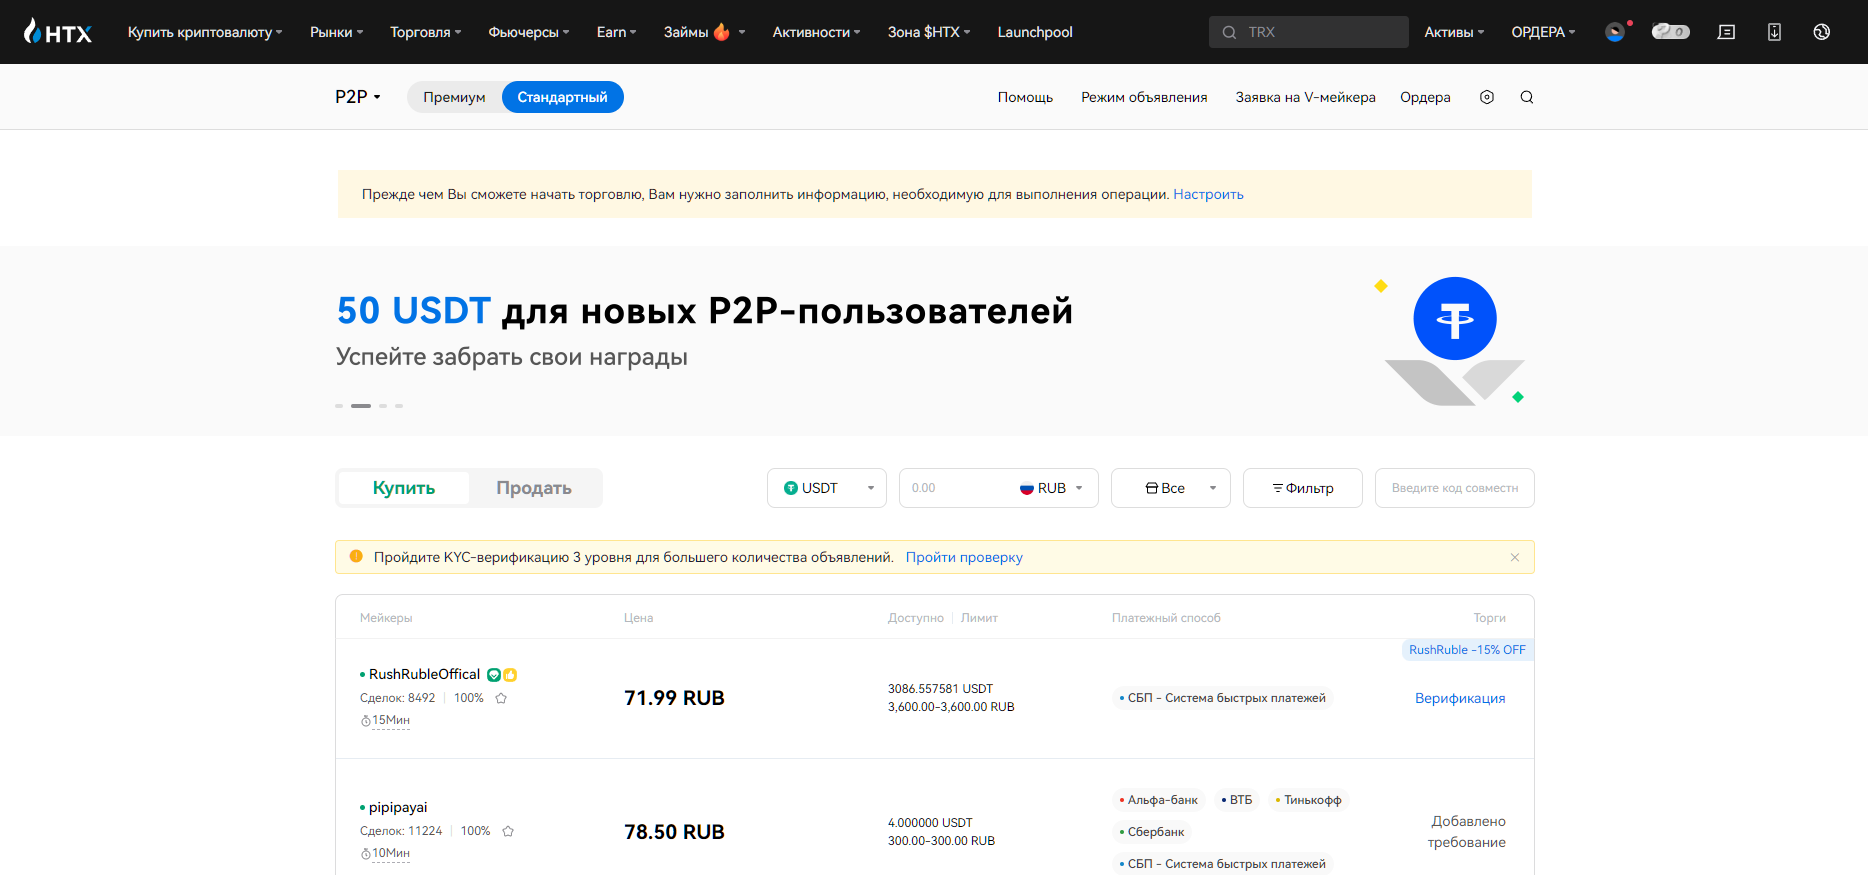
Task: Click the Настроить link
Action: pos(1208,194)
